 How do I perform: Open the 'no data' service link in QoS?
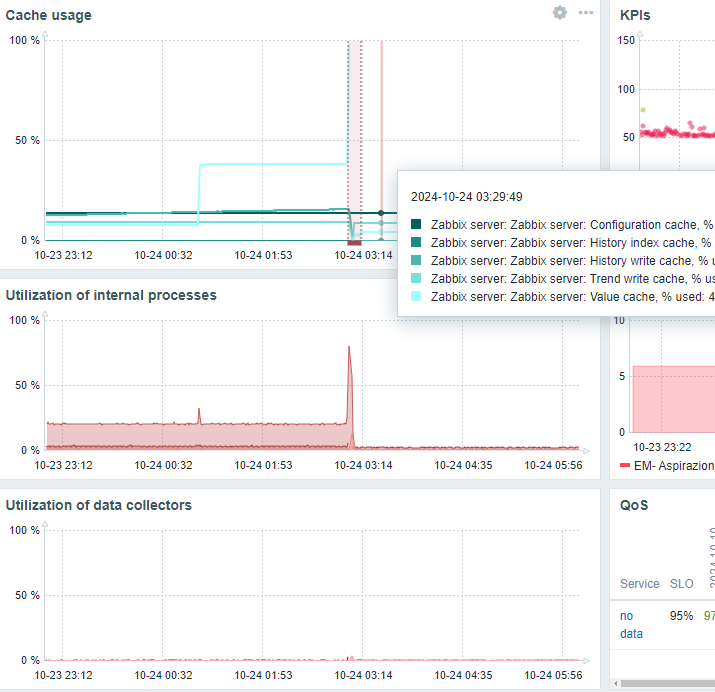[631, 625]
